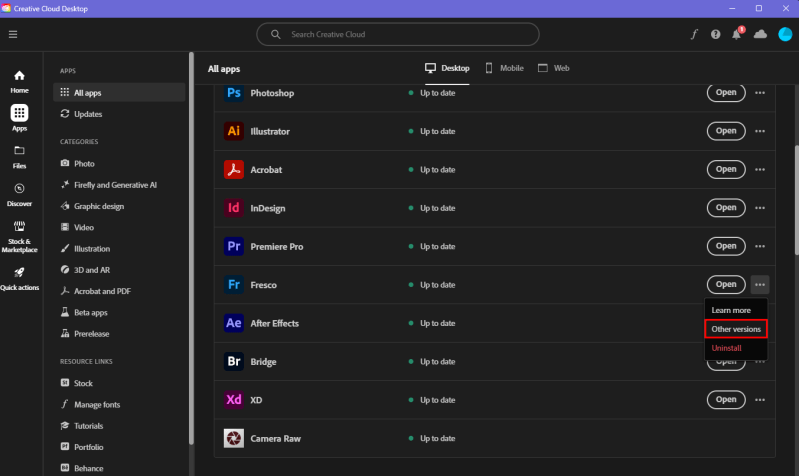Switch to the Web tab
The width and height of the screenshot is (799, 476).
(553, 68)
